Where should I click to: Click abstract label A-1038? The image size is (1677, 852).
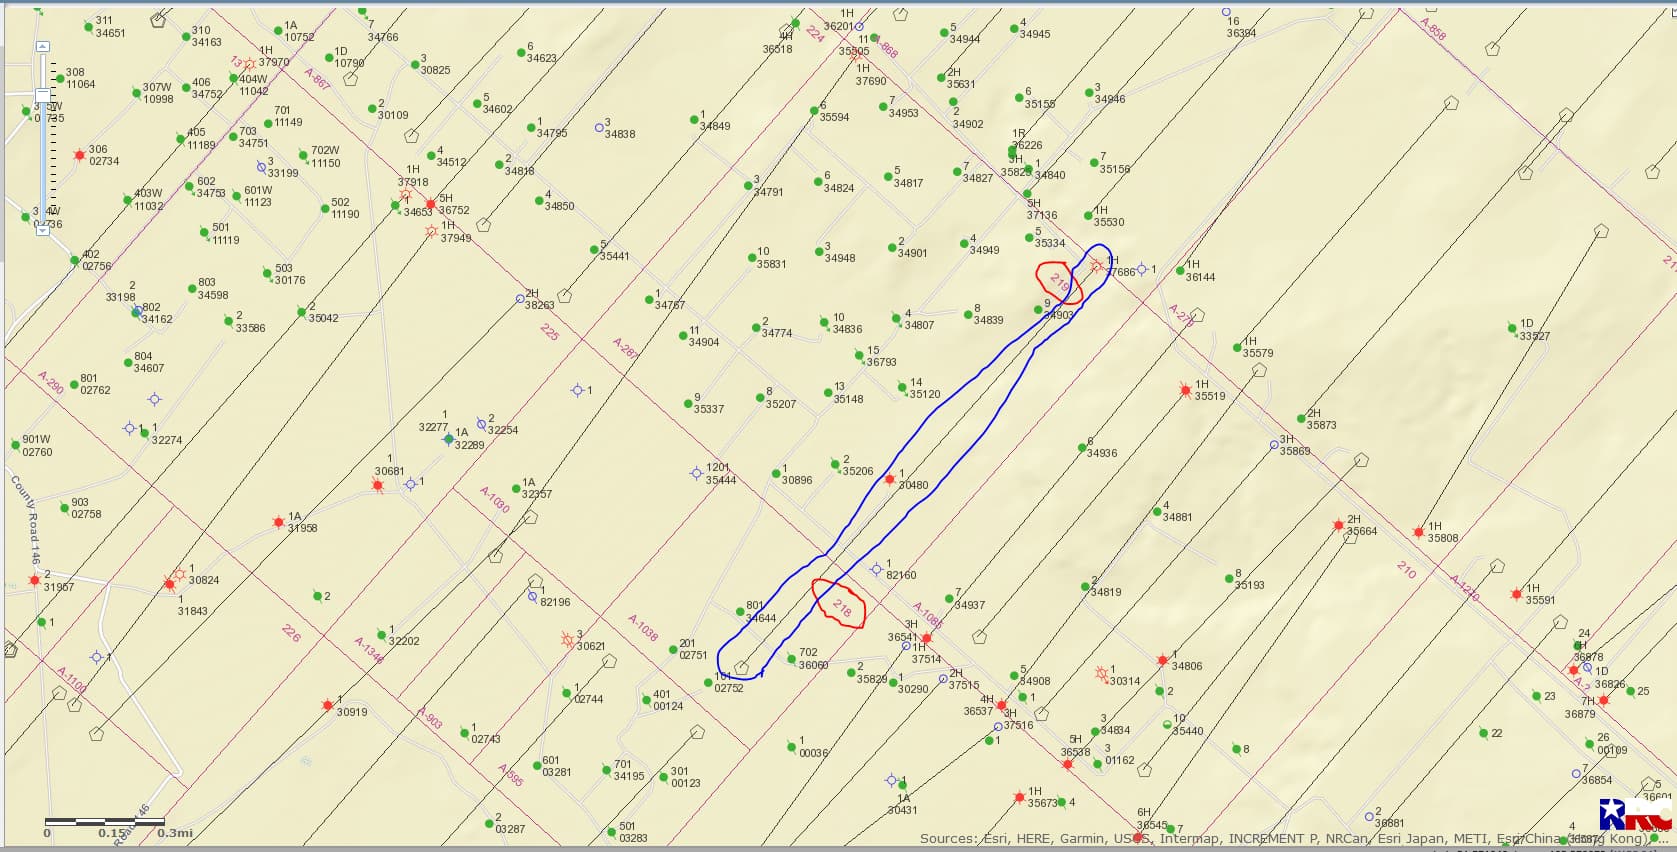(x=643, y=627)
